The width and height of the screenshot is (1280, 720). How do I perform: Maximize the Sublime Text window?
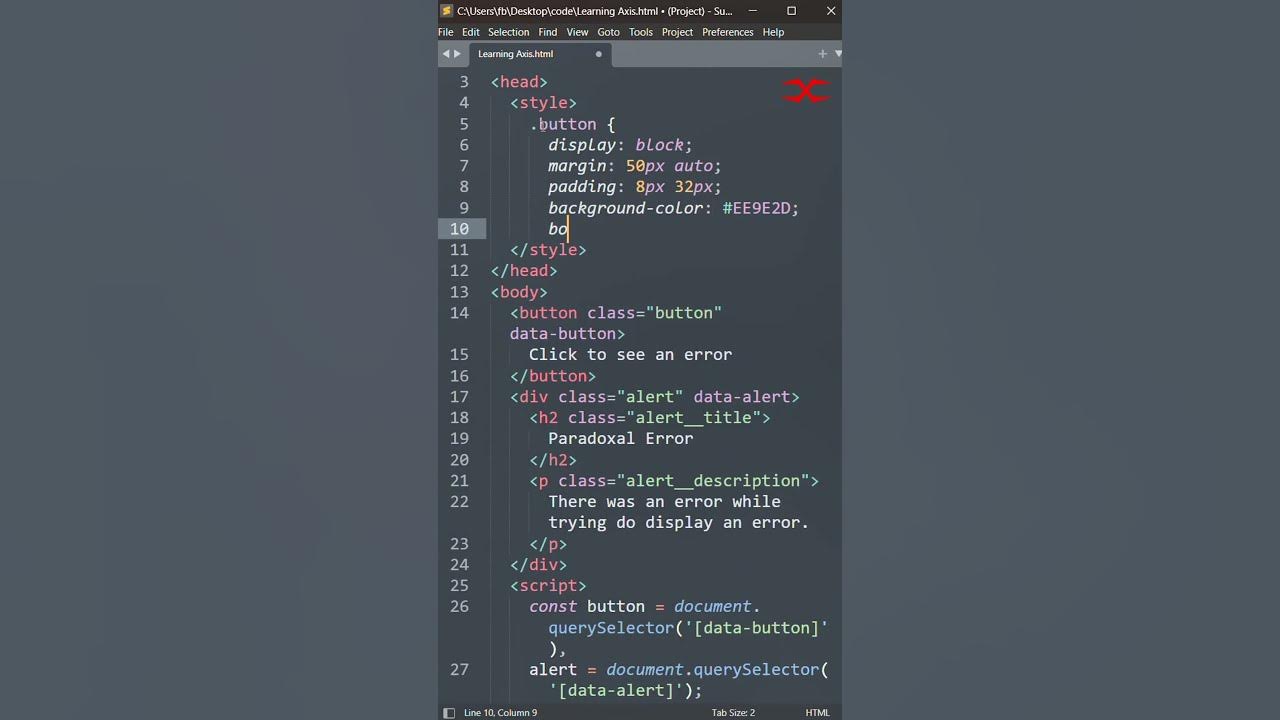791,11
